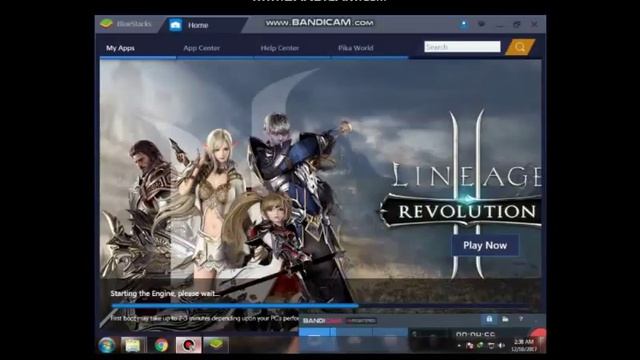
Task: Close the BlueStacks window
Action: (x=534, y=24)
